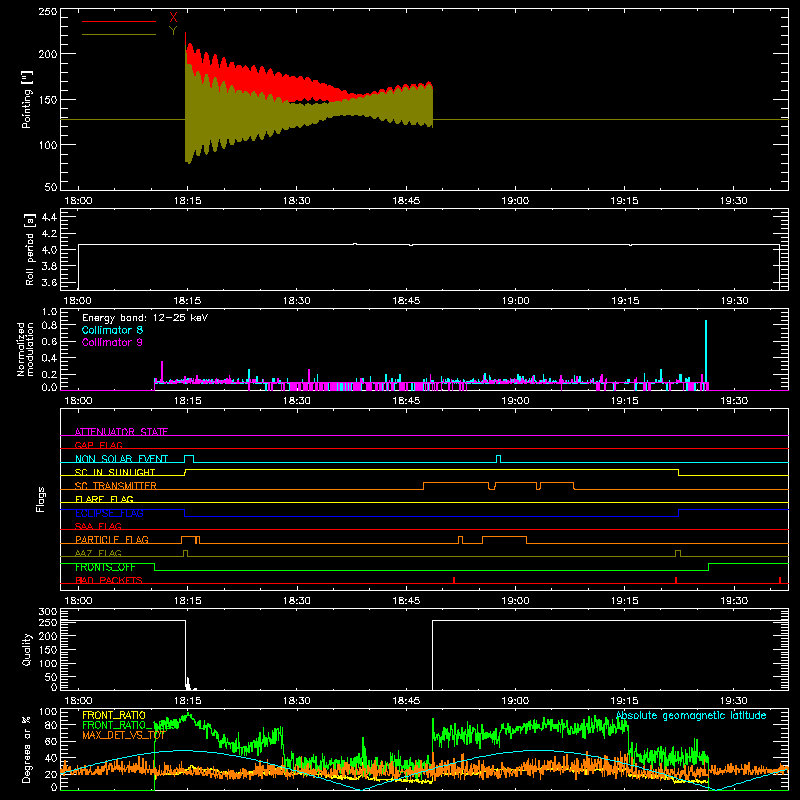Click the NON_SOLAR_EVENT pulse just before 19:00
The height and width of the screenshot is (800, 800).
pos(498,459)
